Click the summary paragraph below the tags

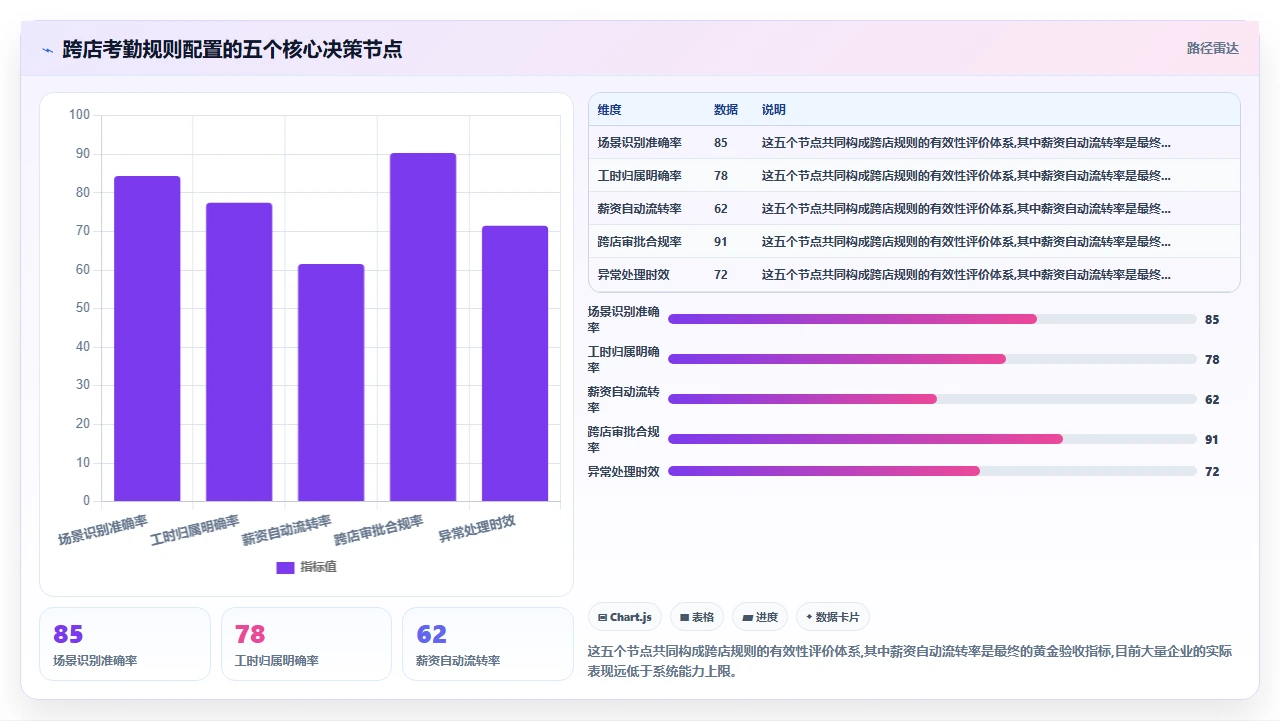coord(910,661)
